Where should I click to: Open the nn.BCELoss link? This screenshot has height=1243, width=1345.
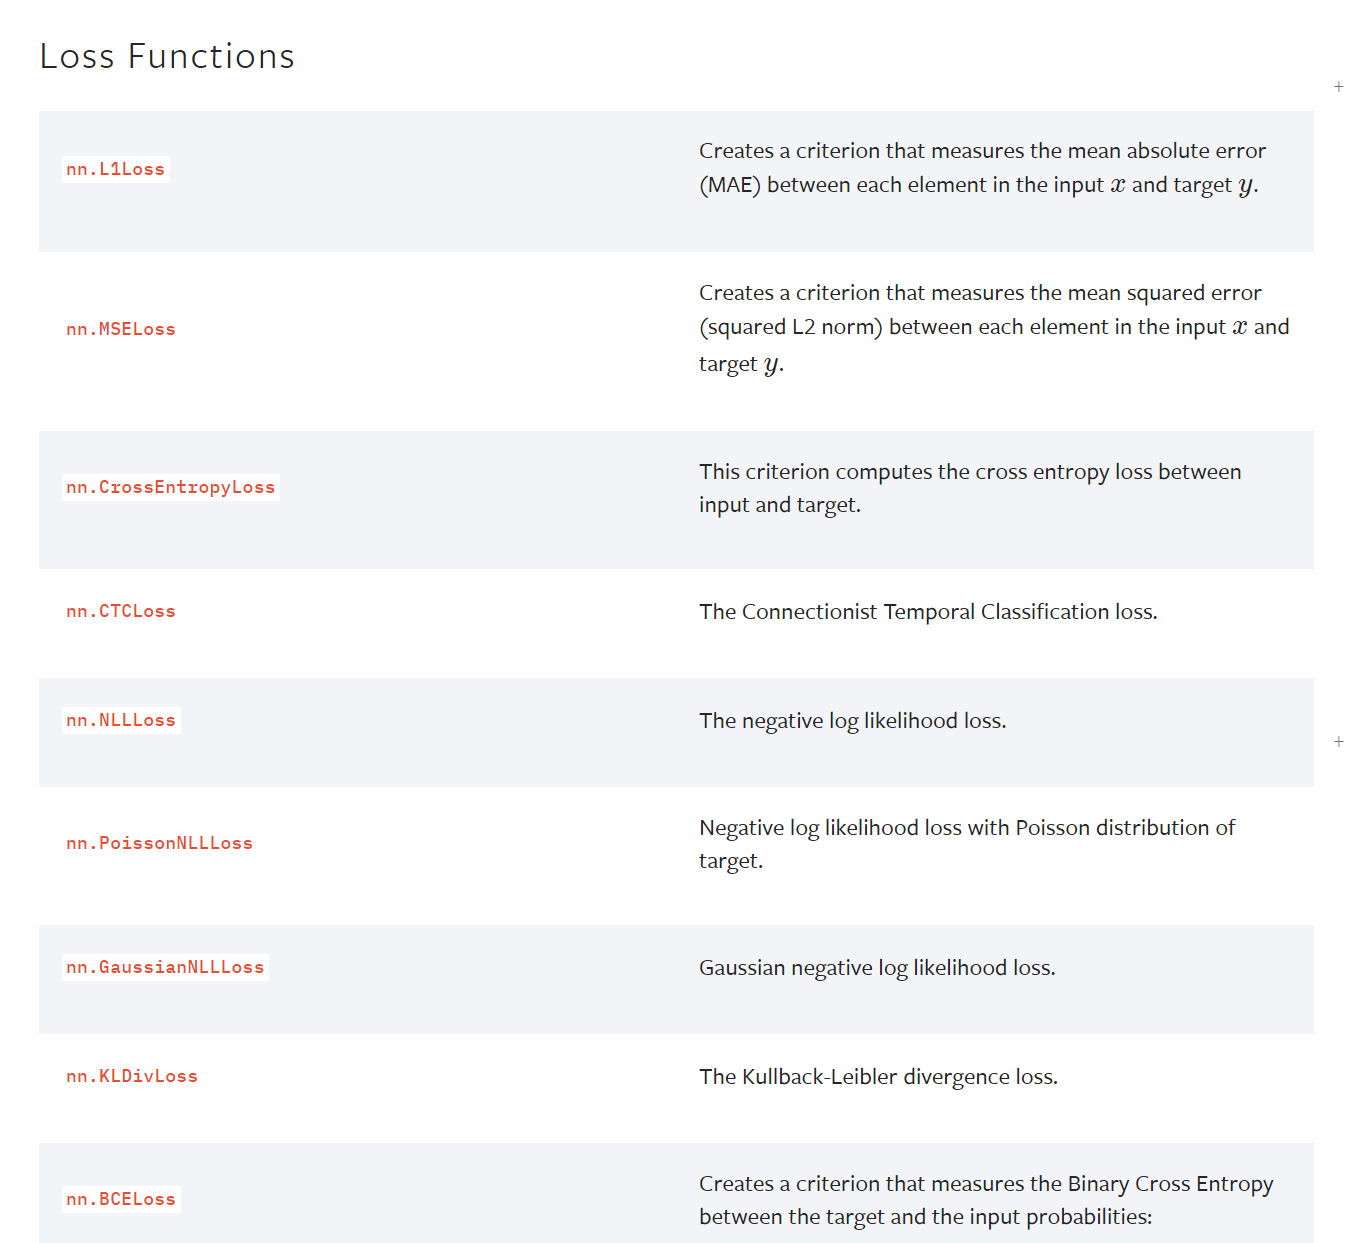click(x=121, y=1199)
